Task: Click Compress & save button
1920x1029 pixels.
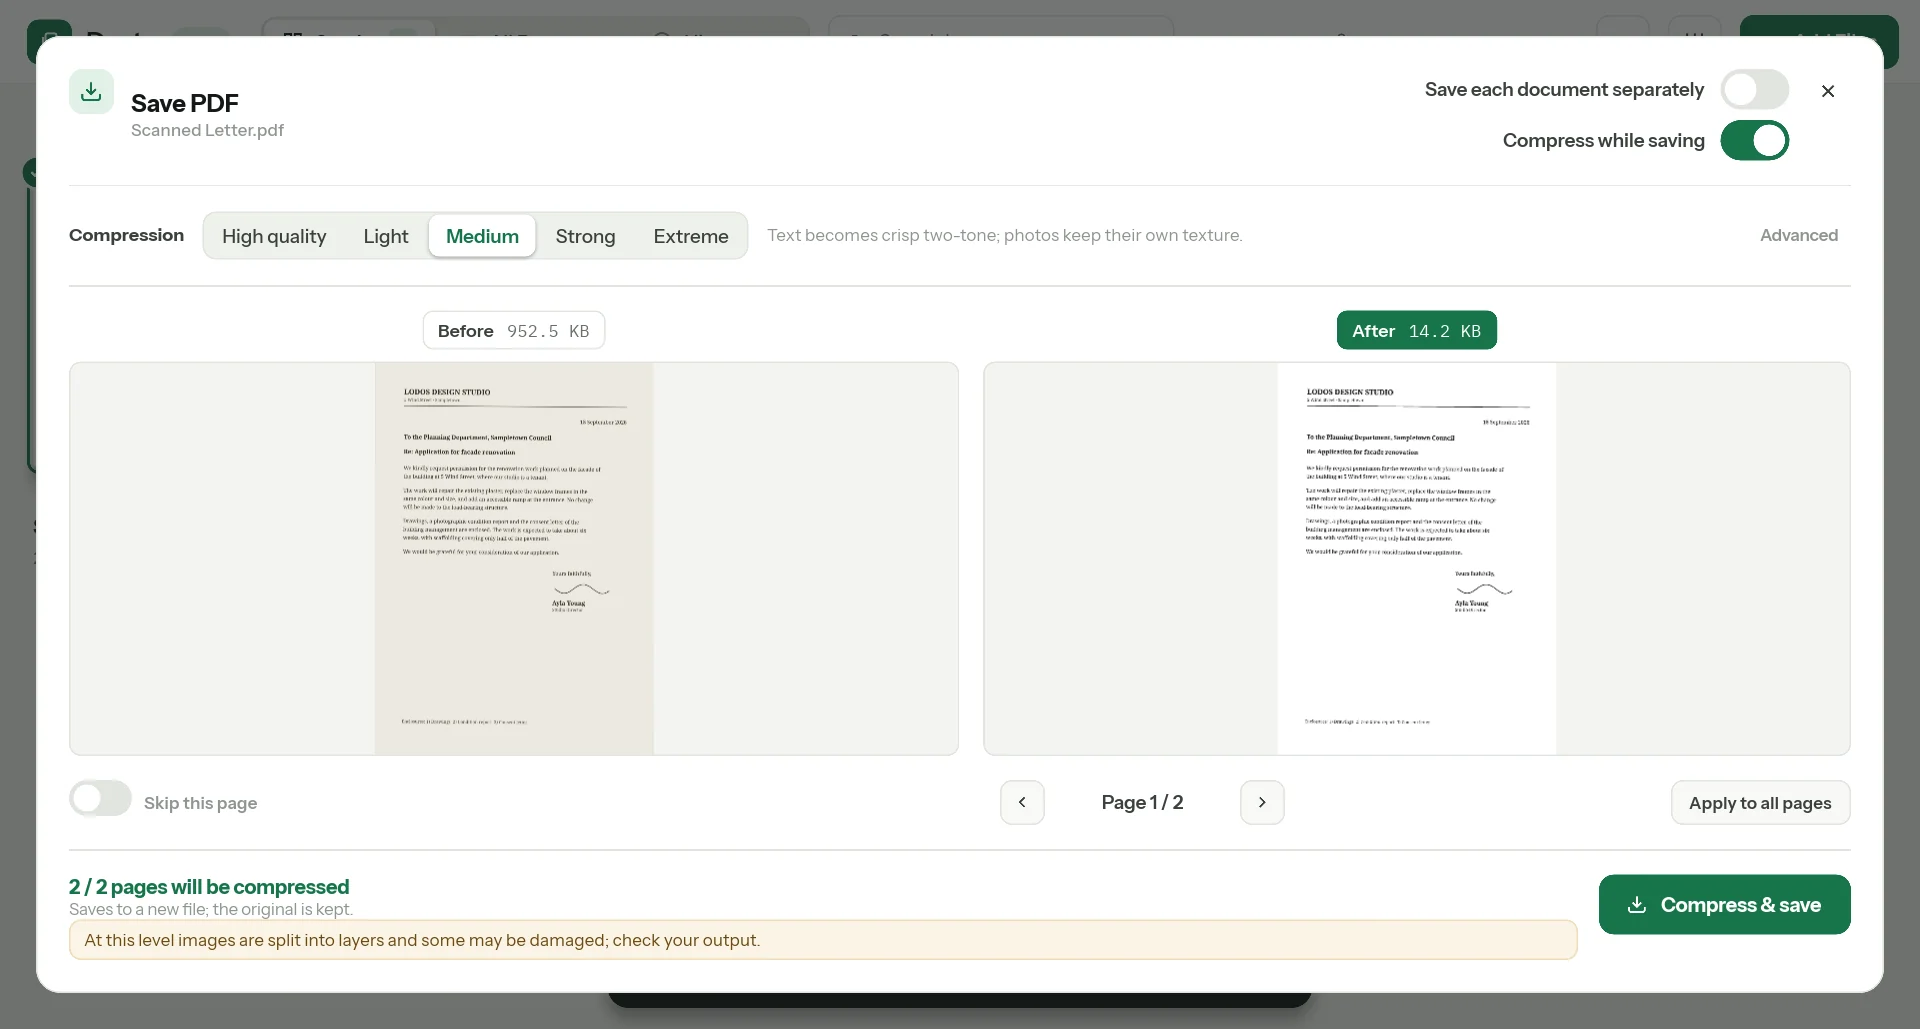Action: (1724, 904)
